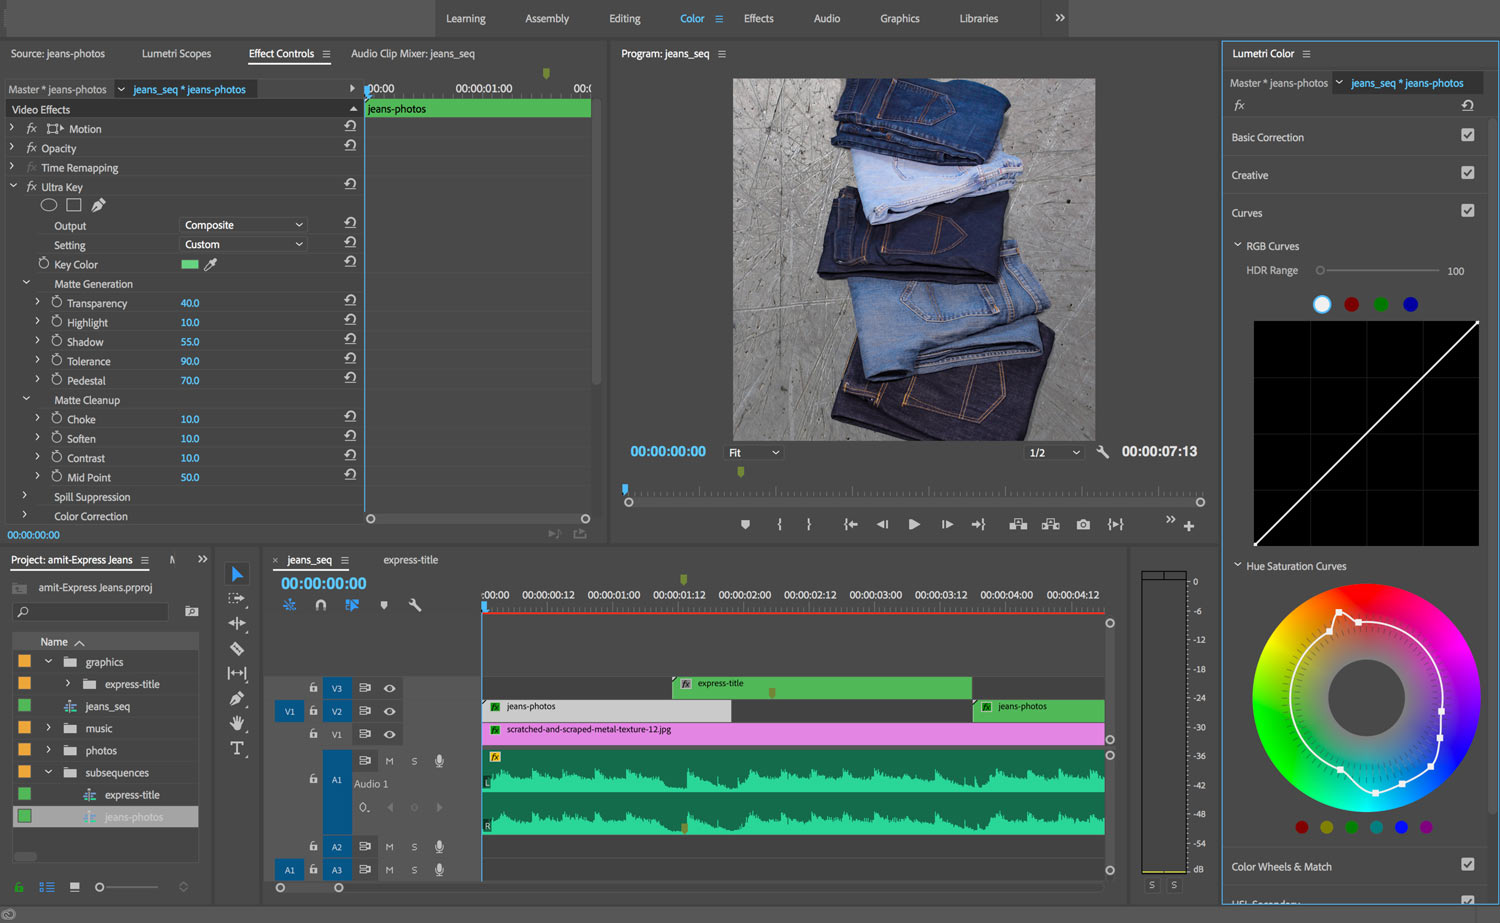The image size is (1500, 923).
Task: Select the Hand tool in the timeline toolbar
Action: [237, 722]
